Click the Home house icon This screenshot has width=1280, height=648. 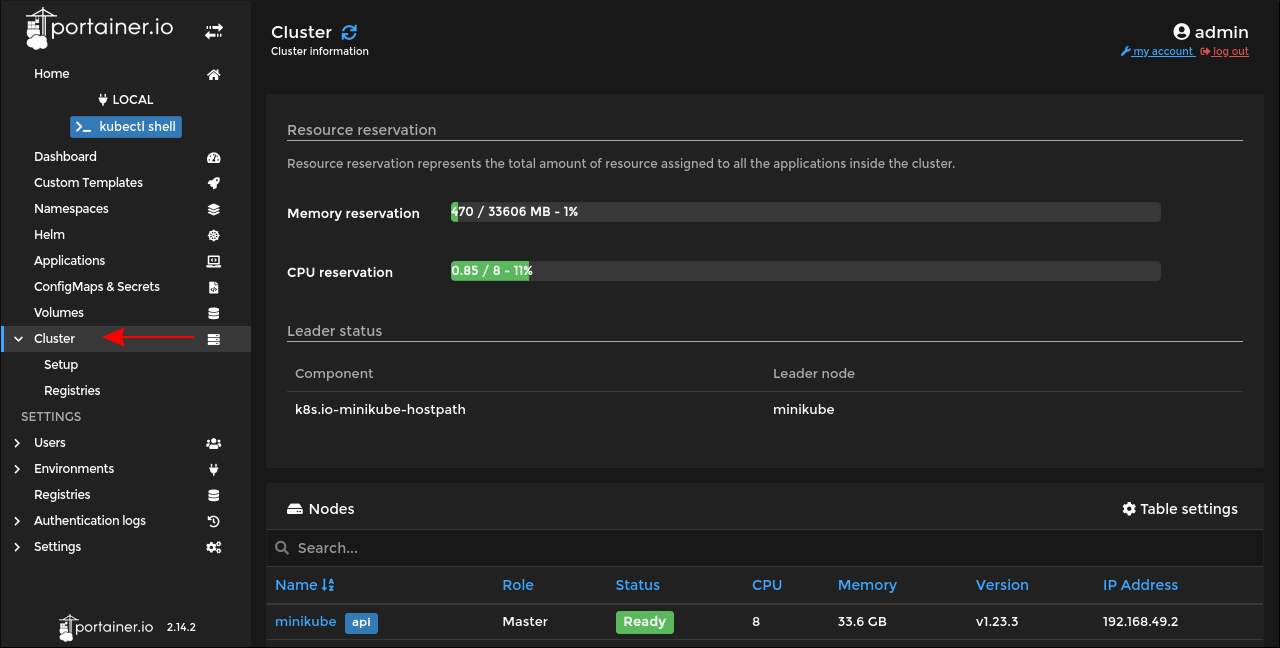(x=213, y=74)
